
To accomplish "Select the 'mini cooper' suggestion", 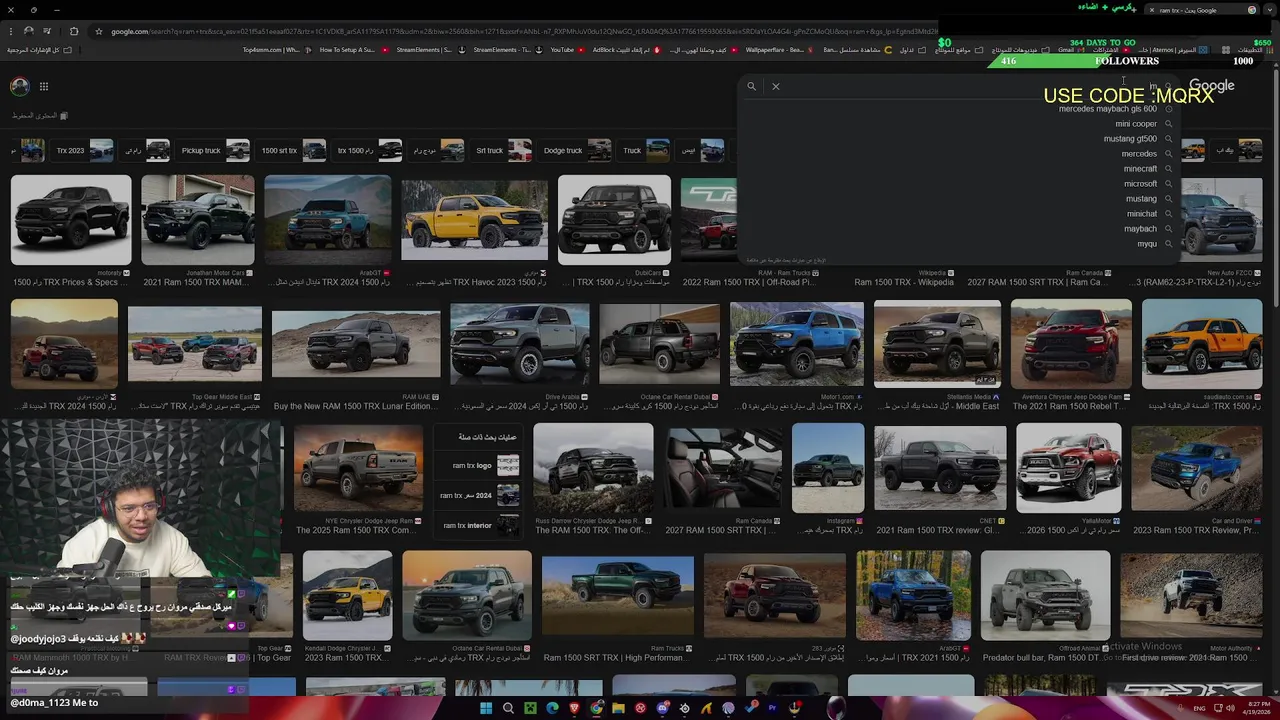I will coord(1136,124).
